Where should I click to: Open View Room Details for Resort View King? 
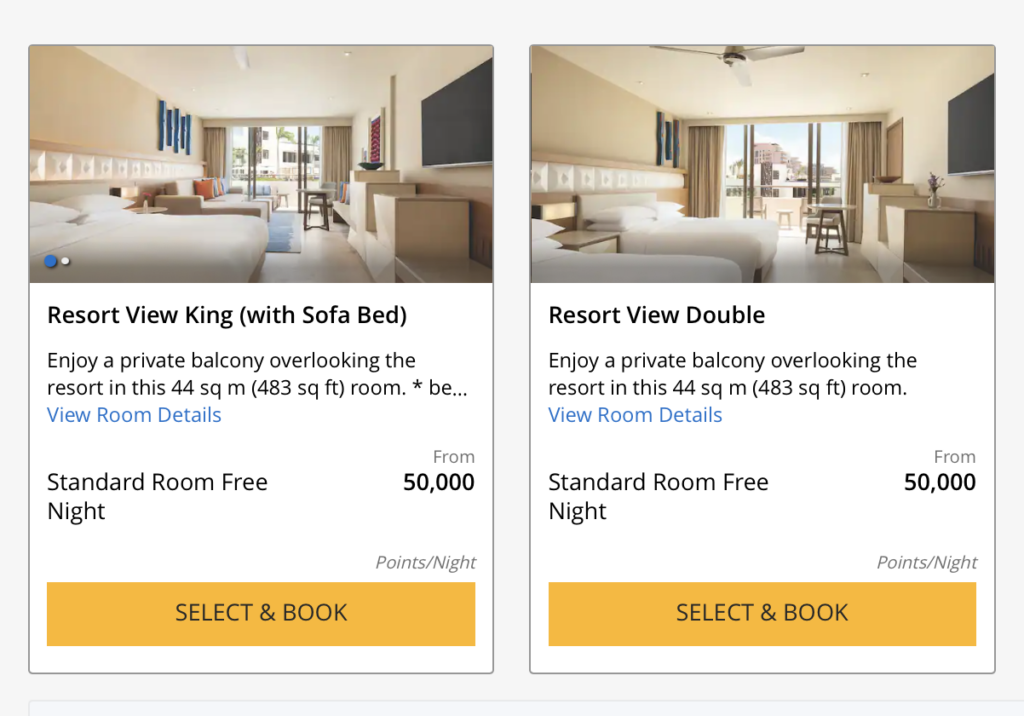click(x=133, y=414)
